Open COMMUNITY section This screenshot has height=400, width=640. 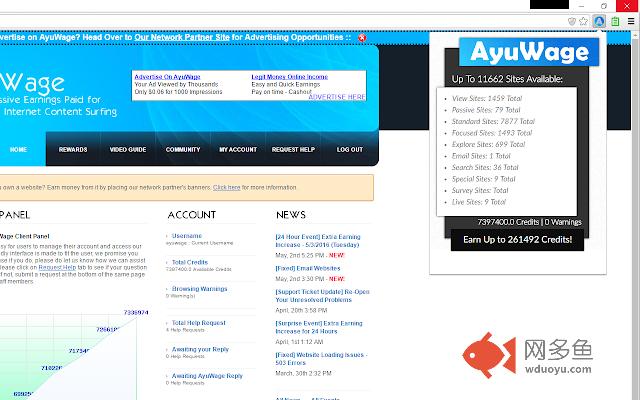point(183,149)
